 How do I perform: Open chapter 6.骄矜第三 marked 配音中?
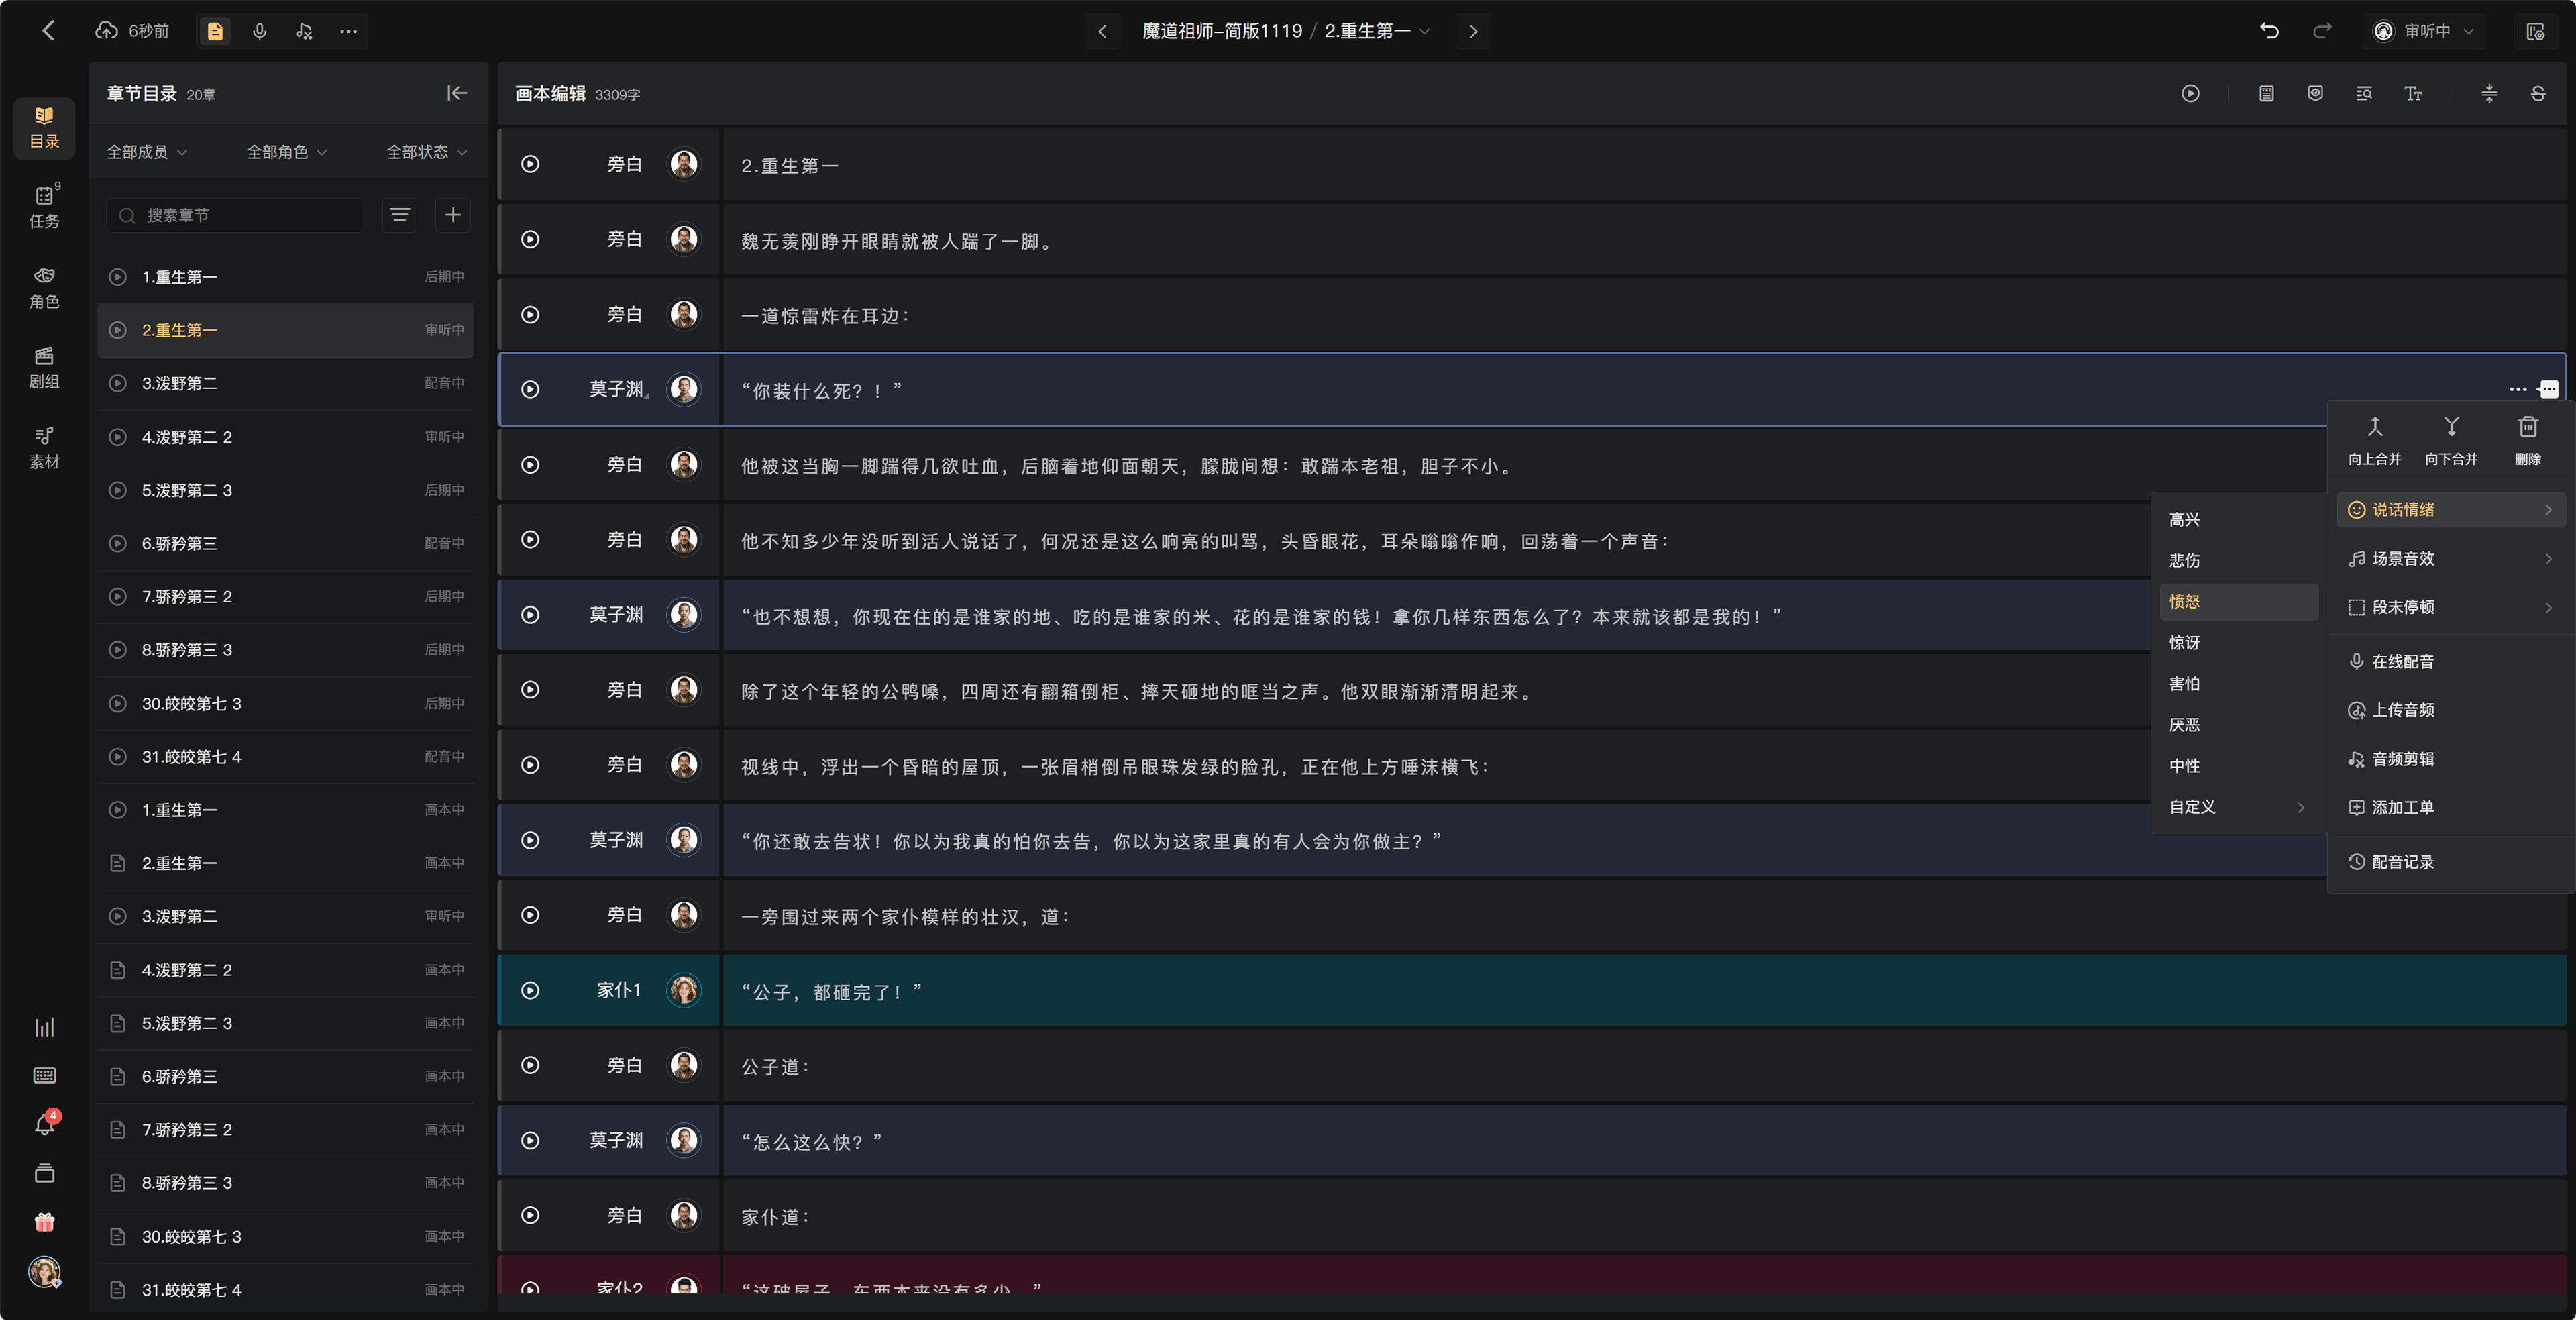click(x=285, y=544)
